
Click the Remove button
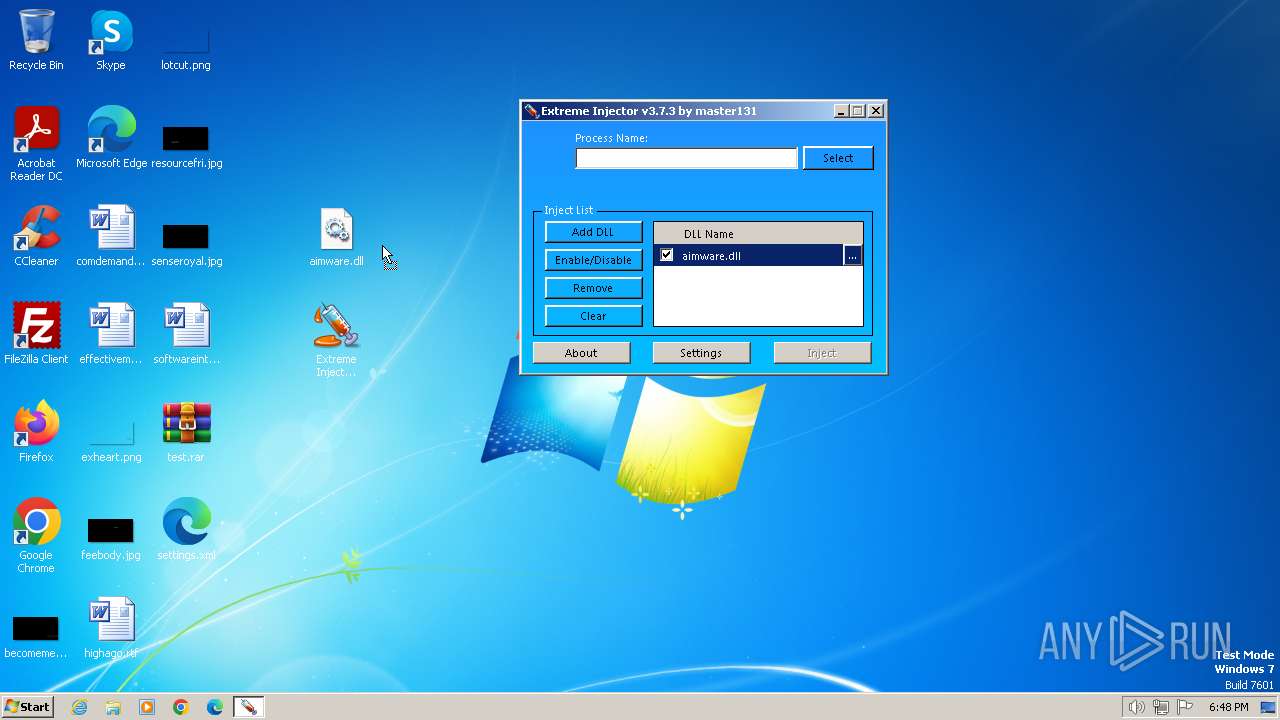pyautogui.click(x=593, y=288)
